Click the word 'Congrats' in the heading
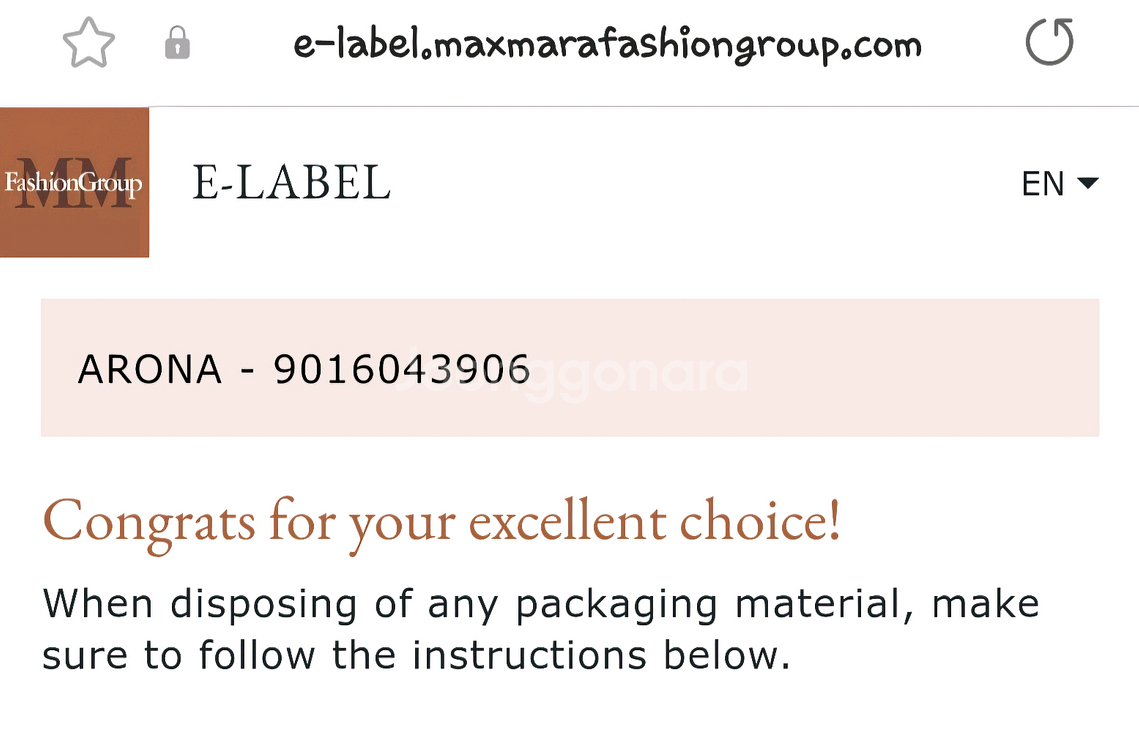Screen dimensions: 1139x750 pos(149,521)
